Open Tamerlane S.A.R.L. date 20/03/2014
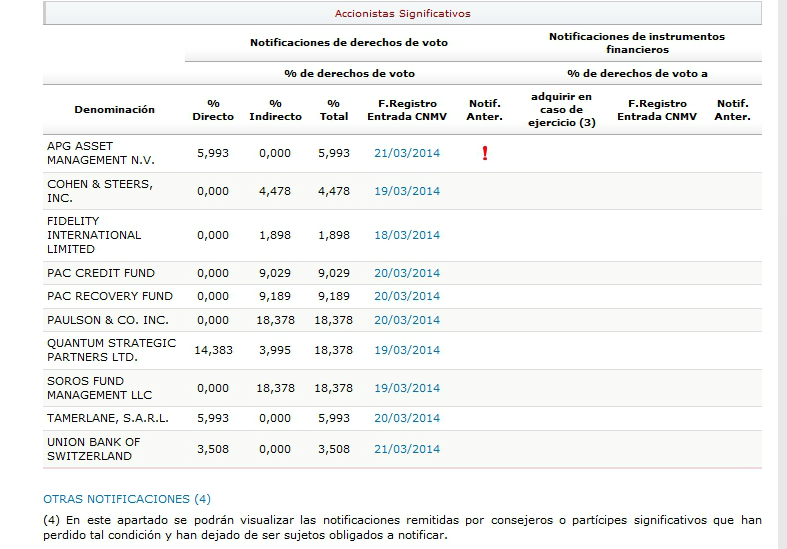Viewport: 787px width, 549px height. click(x=407, y=419)
